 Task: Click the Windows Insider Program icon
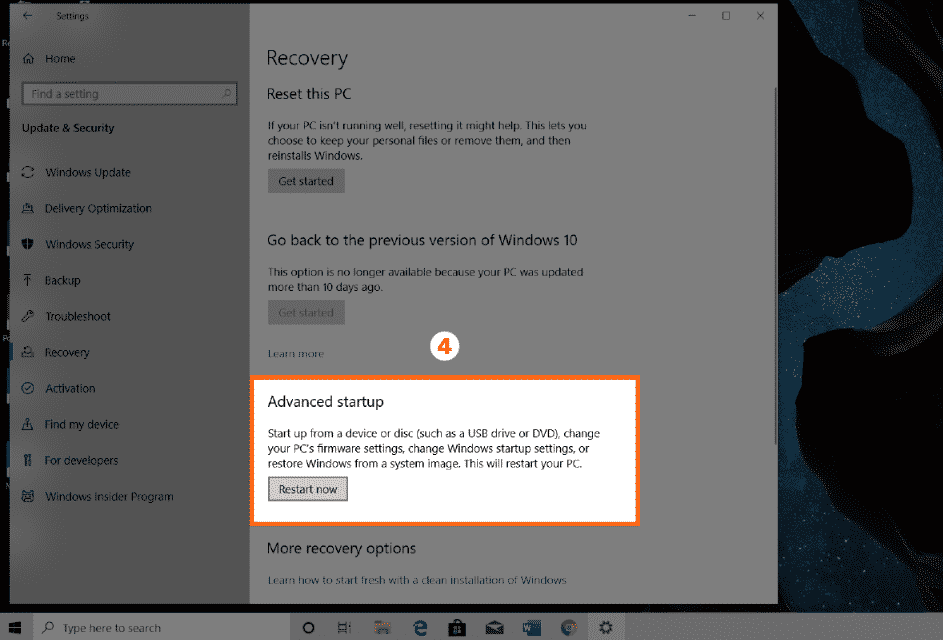coord(28,497)
